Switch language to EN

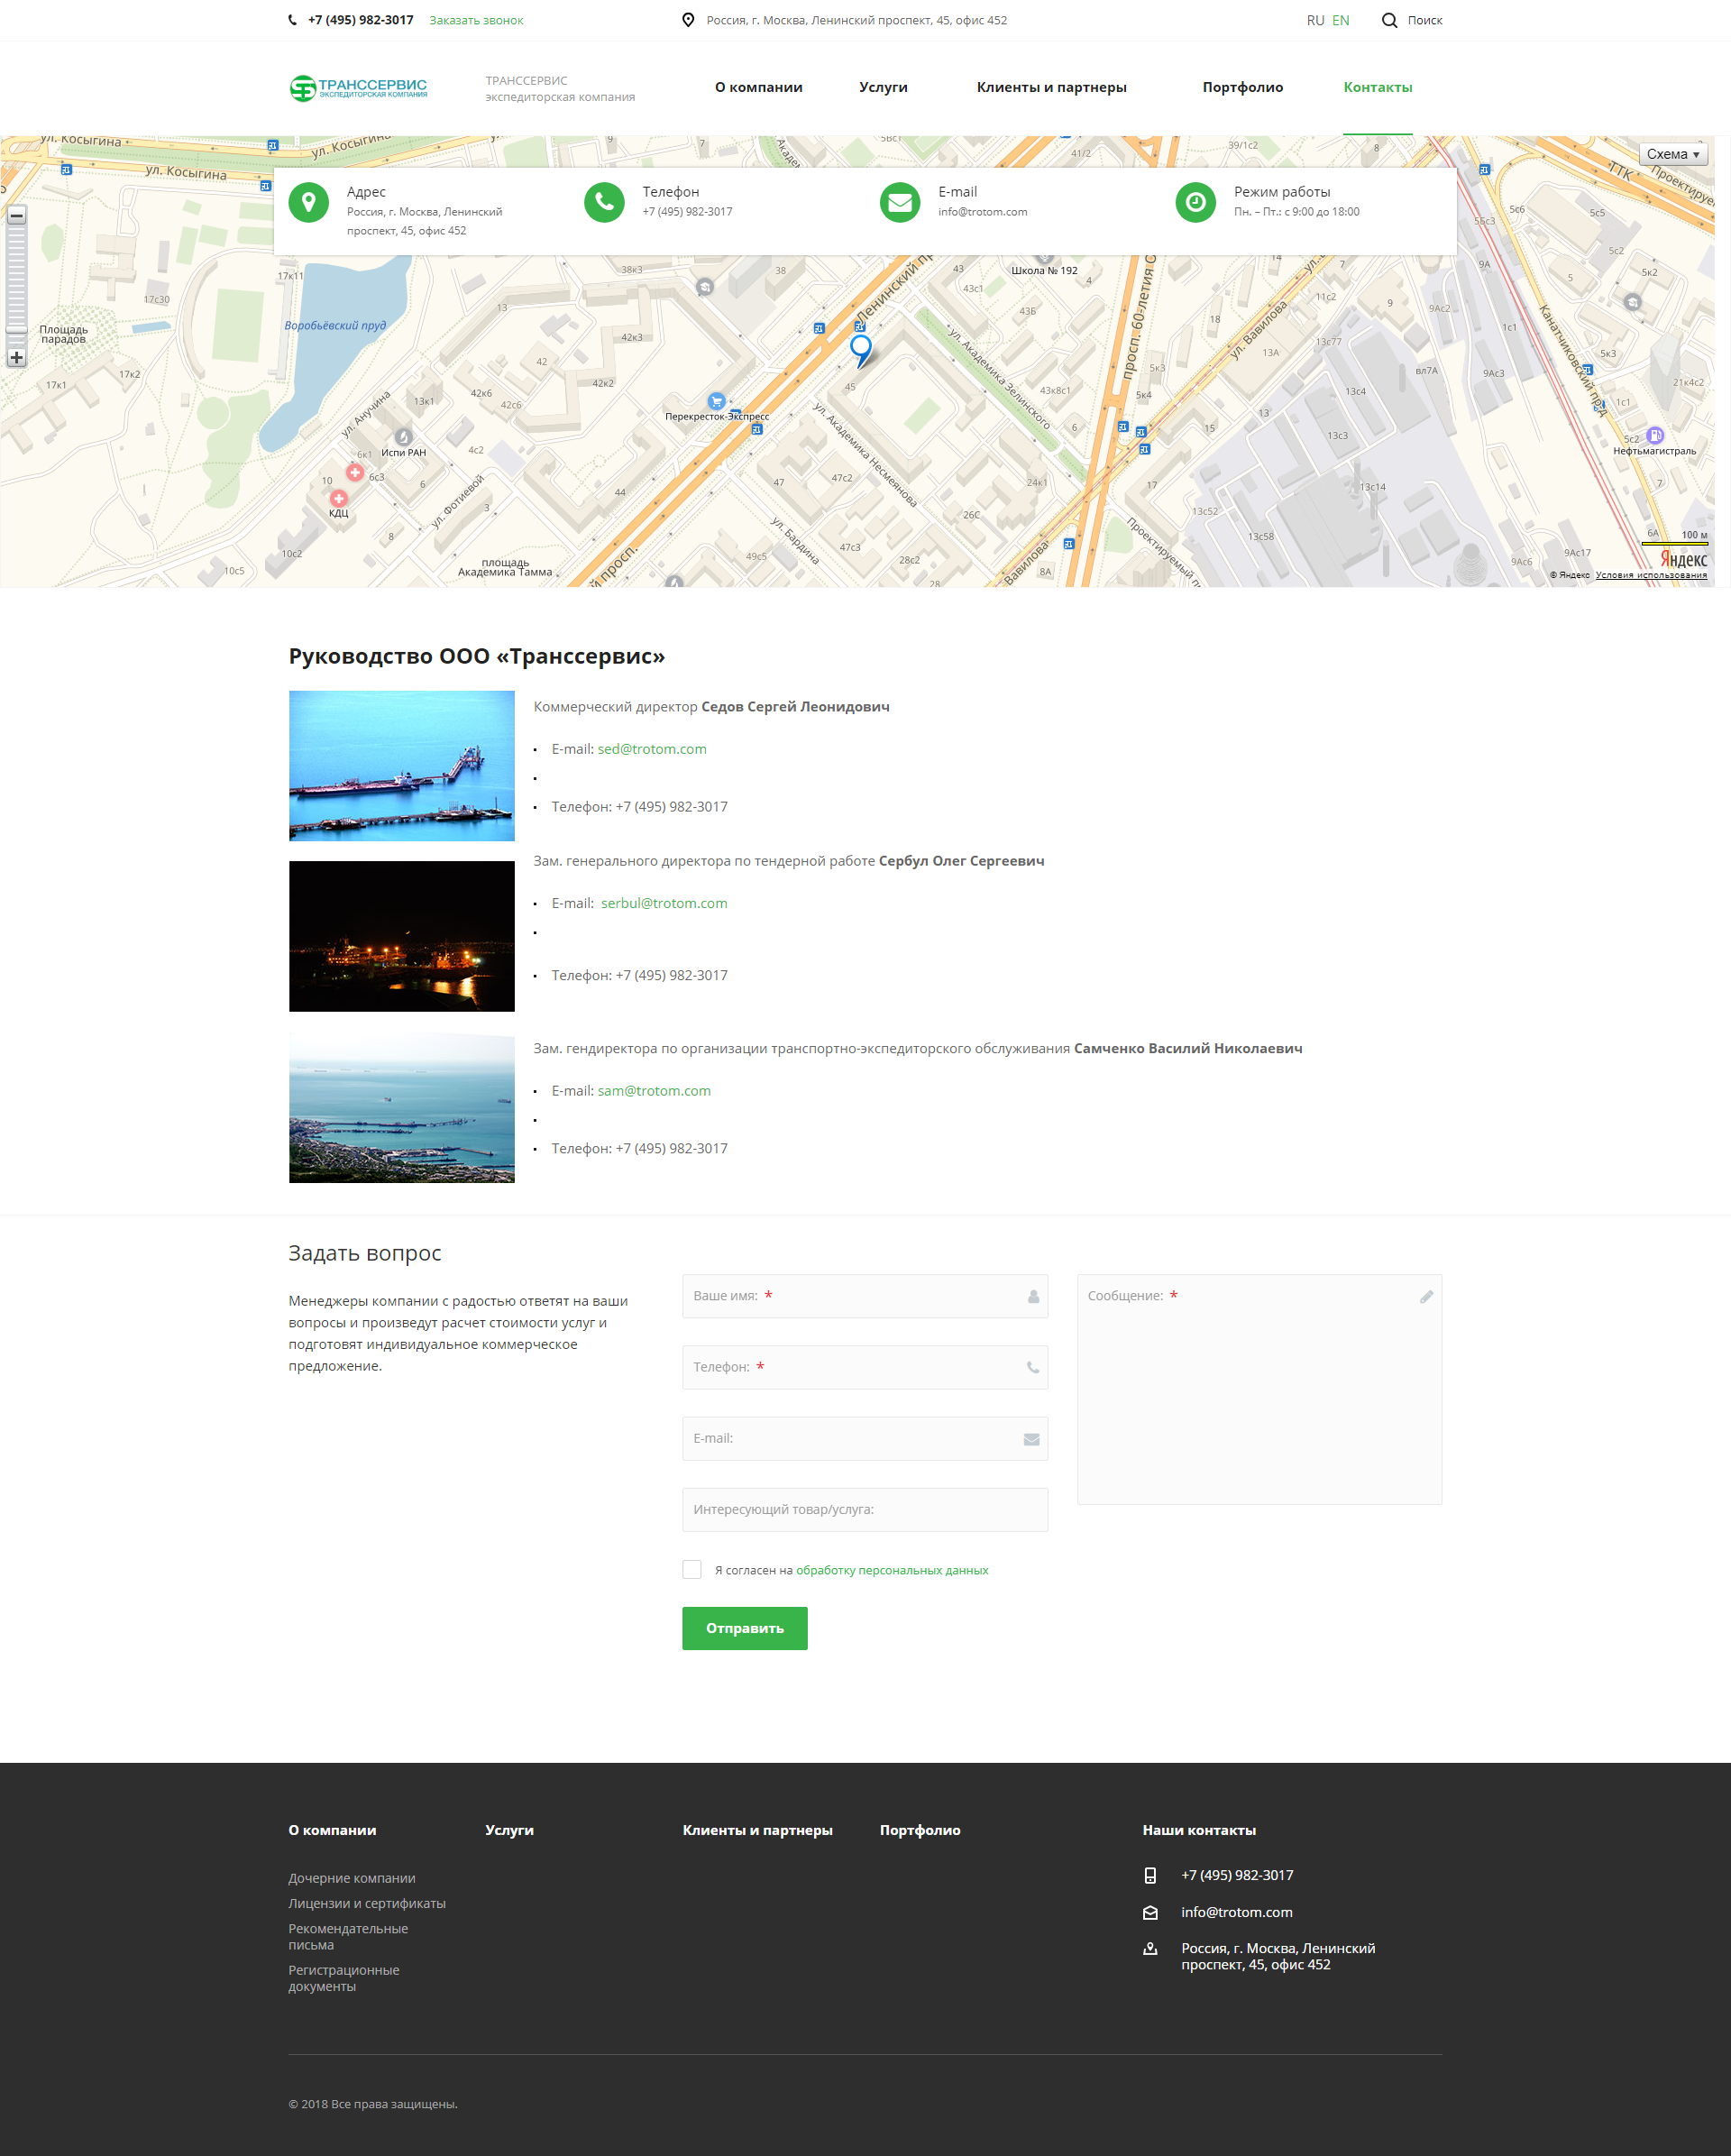(x=1340, y=20)
